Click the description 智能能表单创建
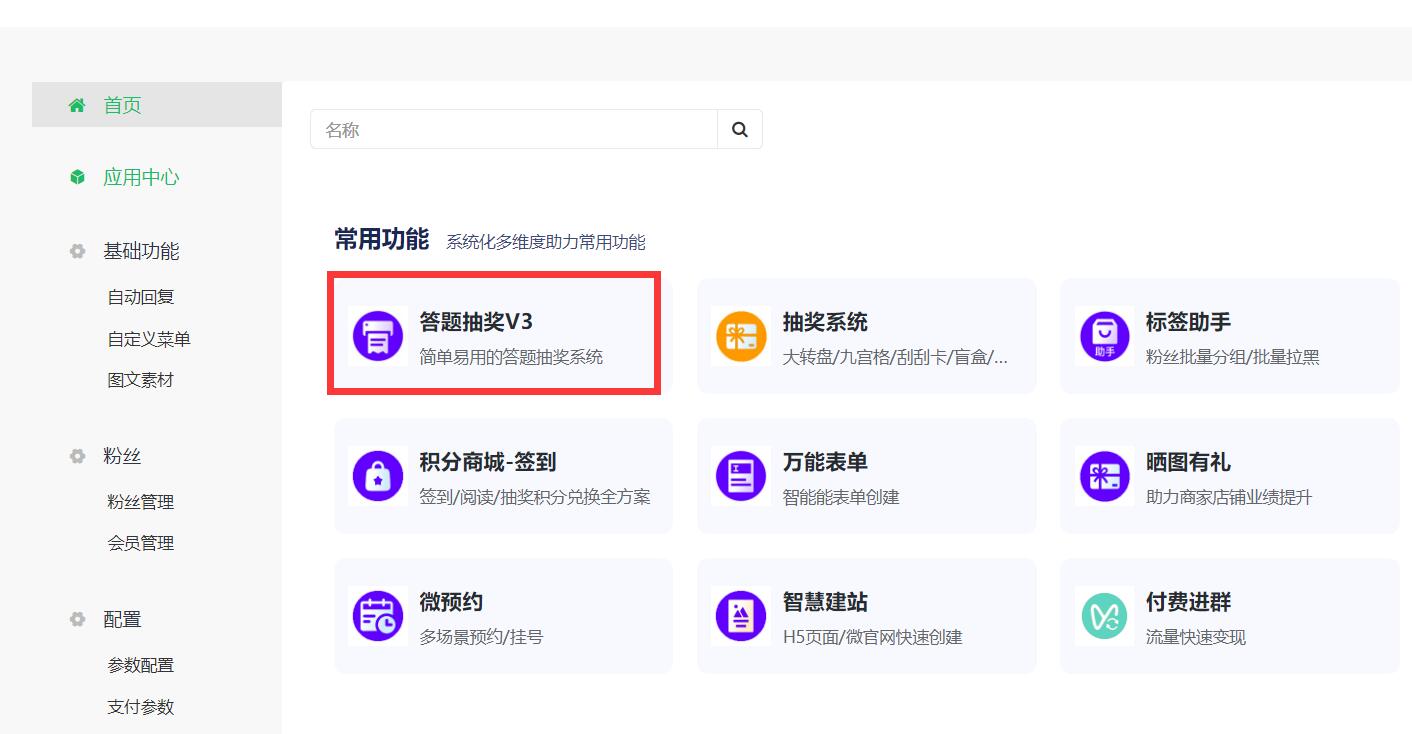 tap(841, 497)
